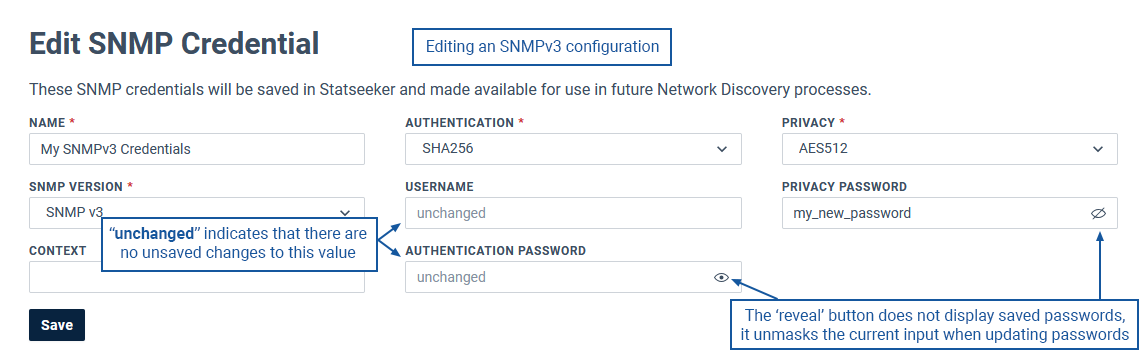The image size is (1147, 361).
Task: Focus the Context input box
Action: point(197,277)
